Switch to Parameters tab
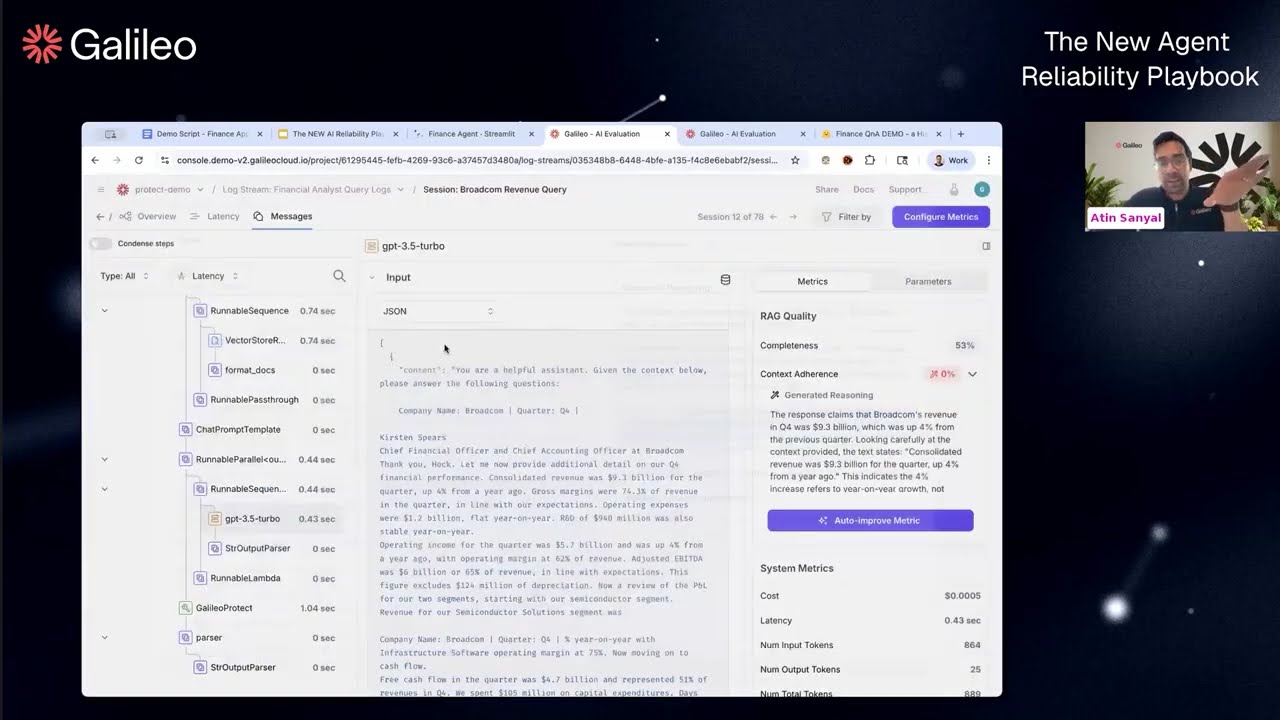 (928, 281)
